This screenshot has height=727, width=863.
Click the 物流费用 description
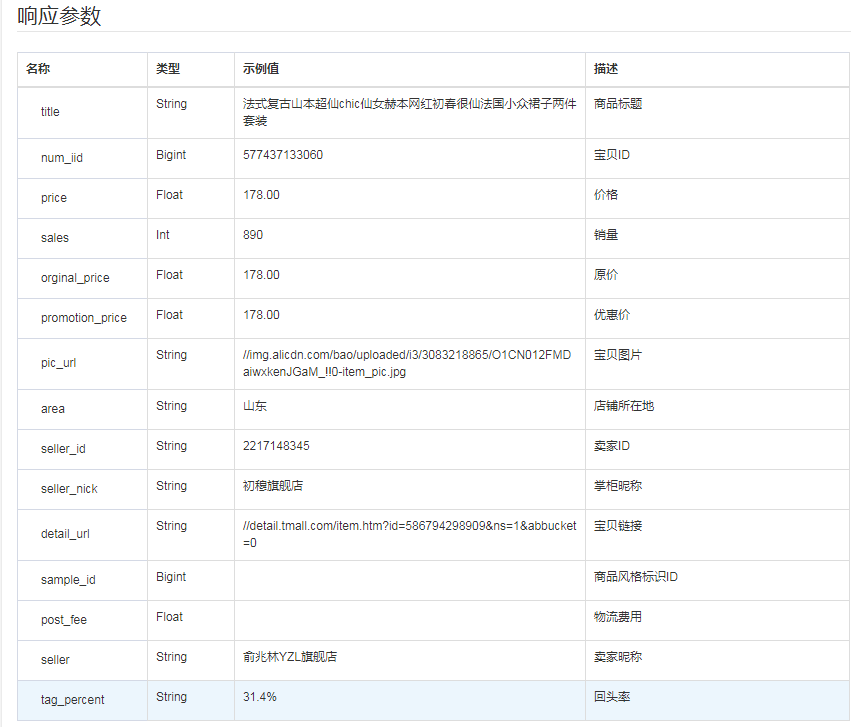tap(618, 617)
